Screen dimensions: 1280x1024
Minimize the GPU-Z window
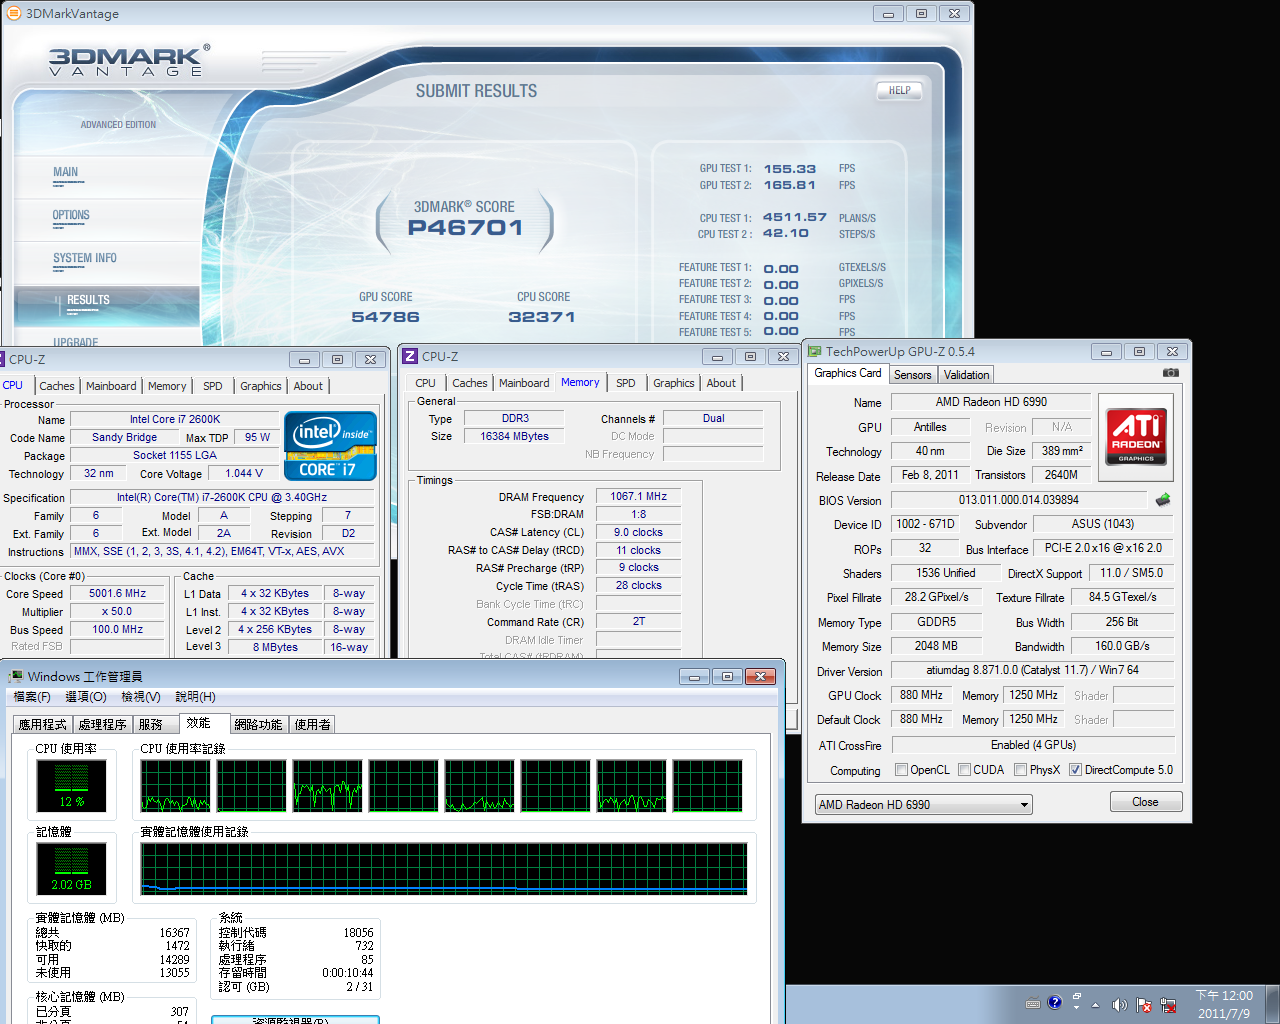pos(1106,351)
